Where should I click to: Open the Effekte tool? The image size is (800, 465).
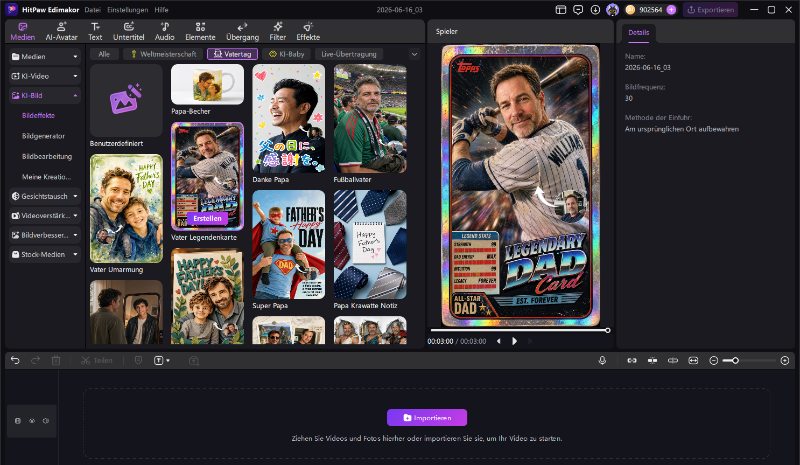tap(308, 31)
